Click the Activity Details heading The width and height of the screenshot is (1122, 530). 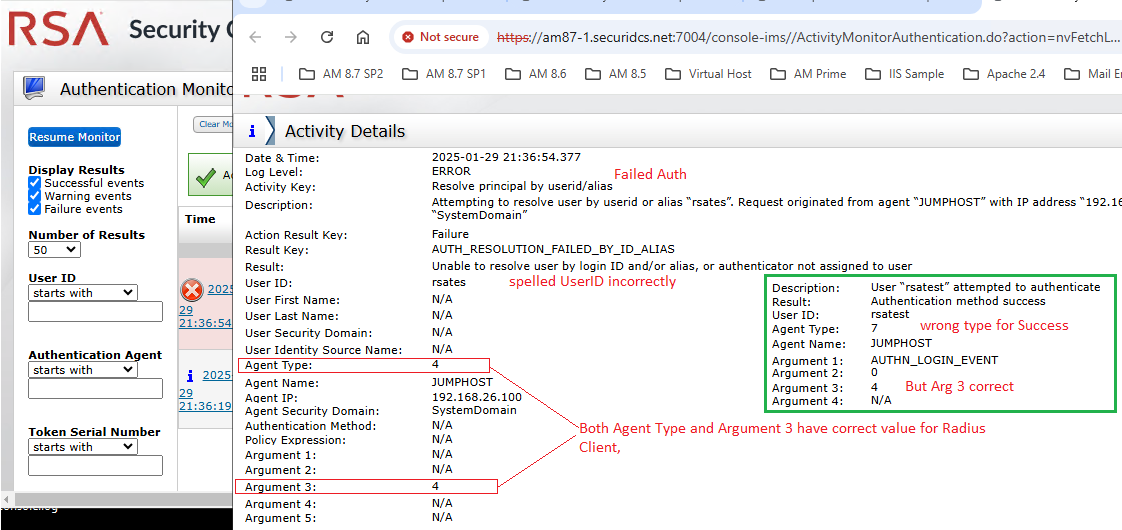345,131
